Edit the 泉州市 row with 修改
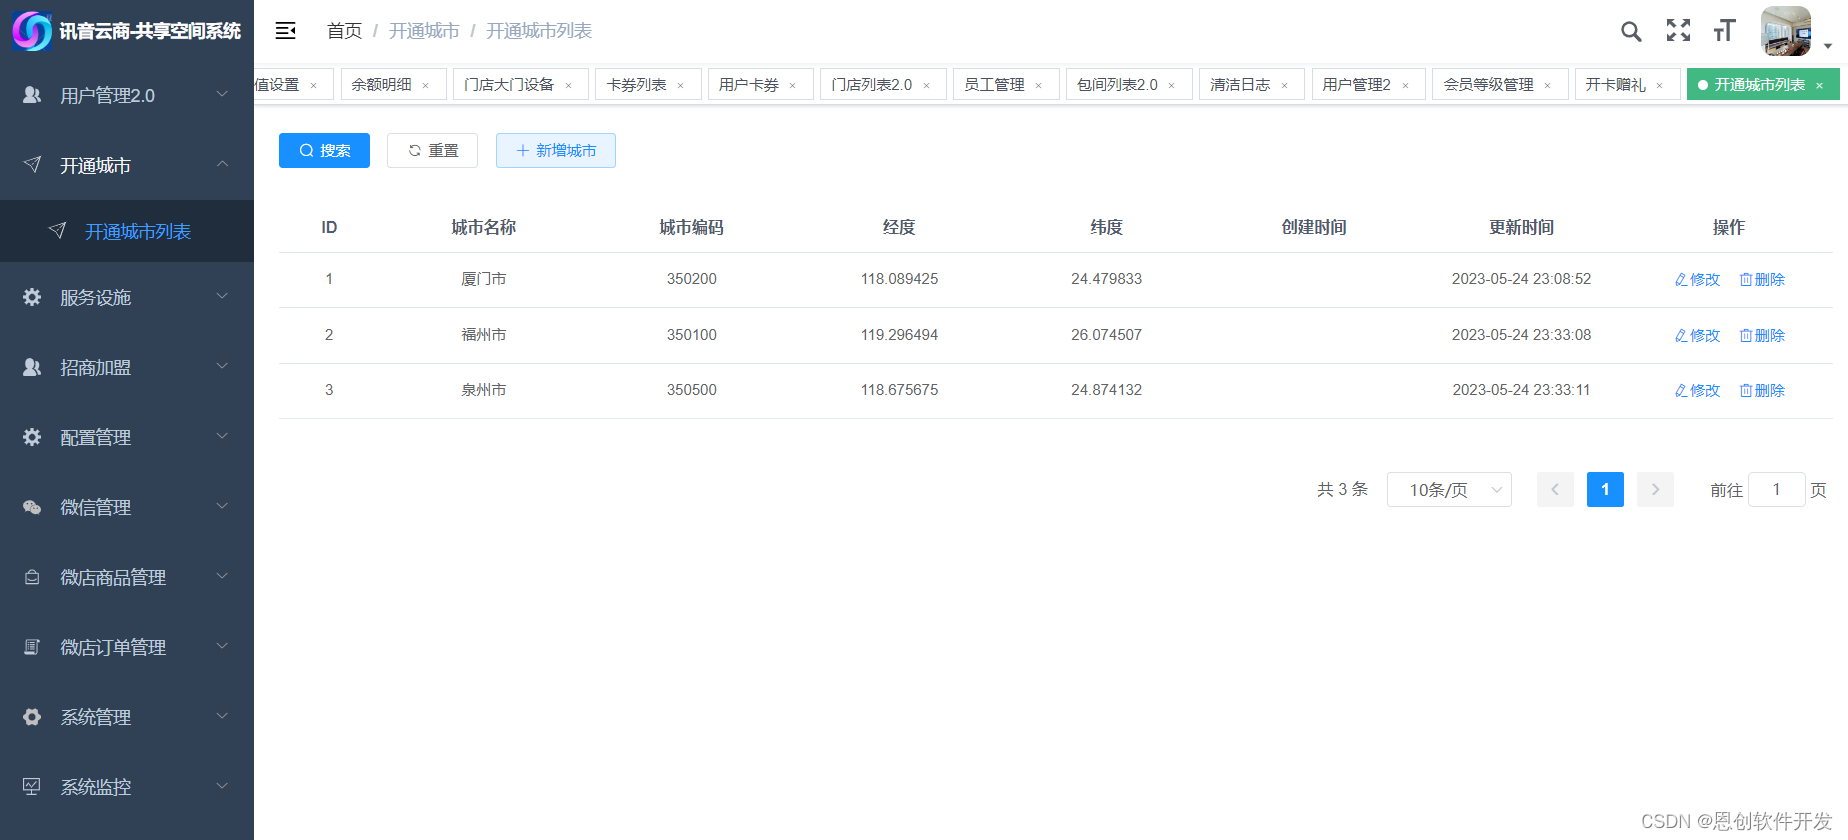The width and height of the screenshot is (1848, 840). 1697,391
